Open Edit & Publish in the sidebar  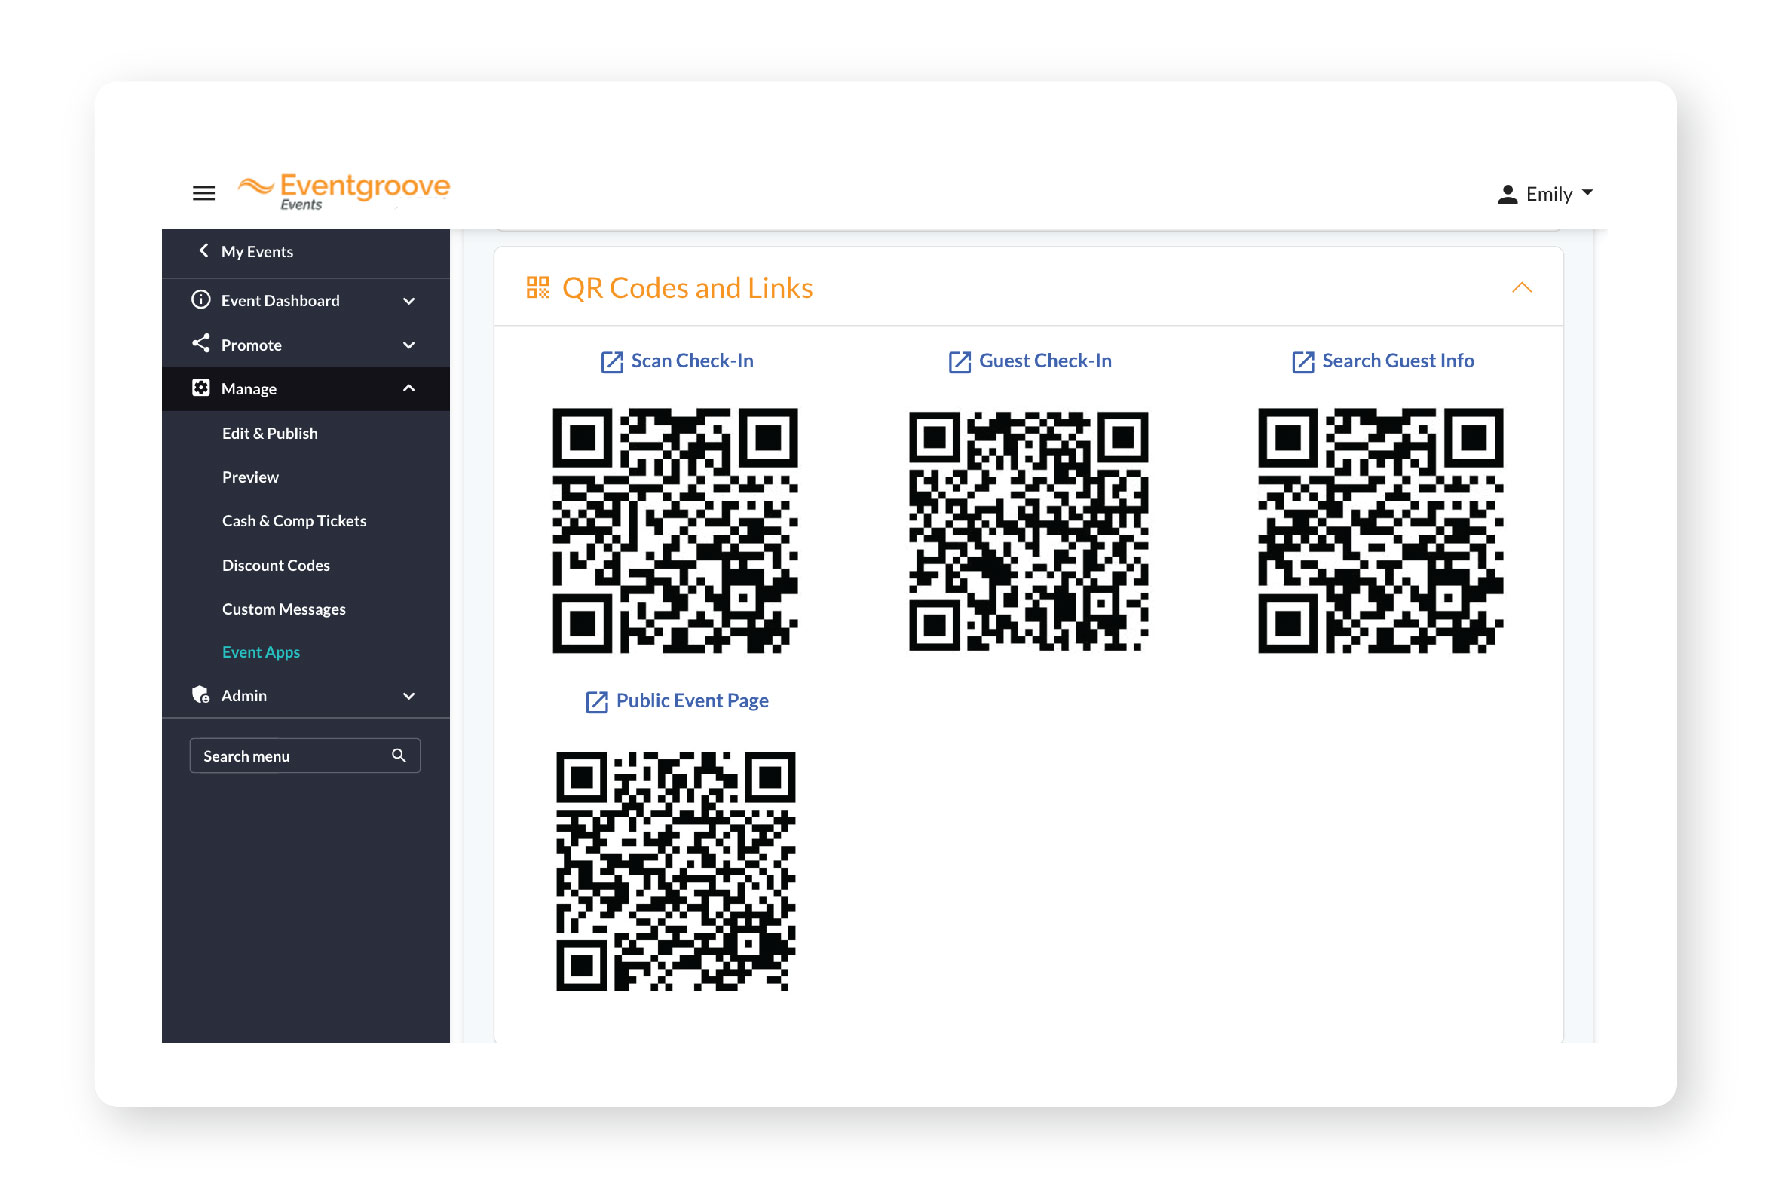(270, 433)
